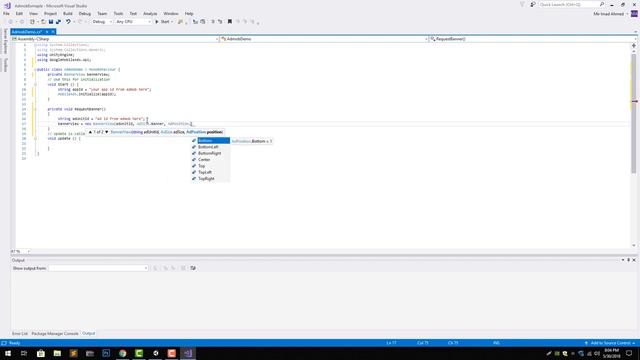The image size is (640, 360).
Task: Open the Md Imad Ahmed account menu
Action: (x=611, y=14)
